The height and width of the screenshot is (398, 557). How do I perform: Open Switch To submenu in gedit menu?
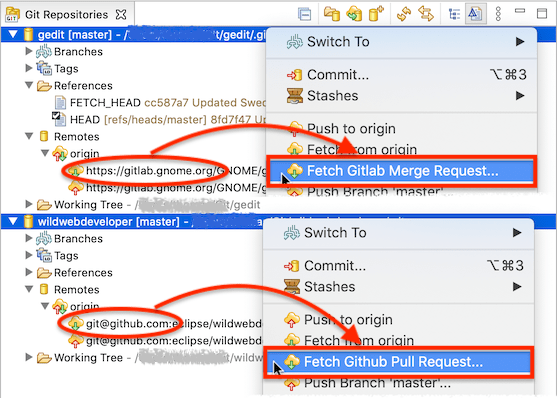click(401, 42)
